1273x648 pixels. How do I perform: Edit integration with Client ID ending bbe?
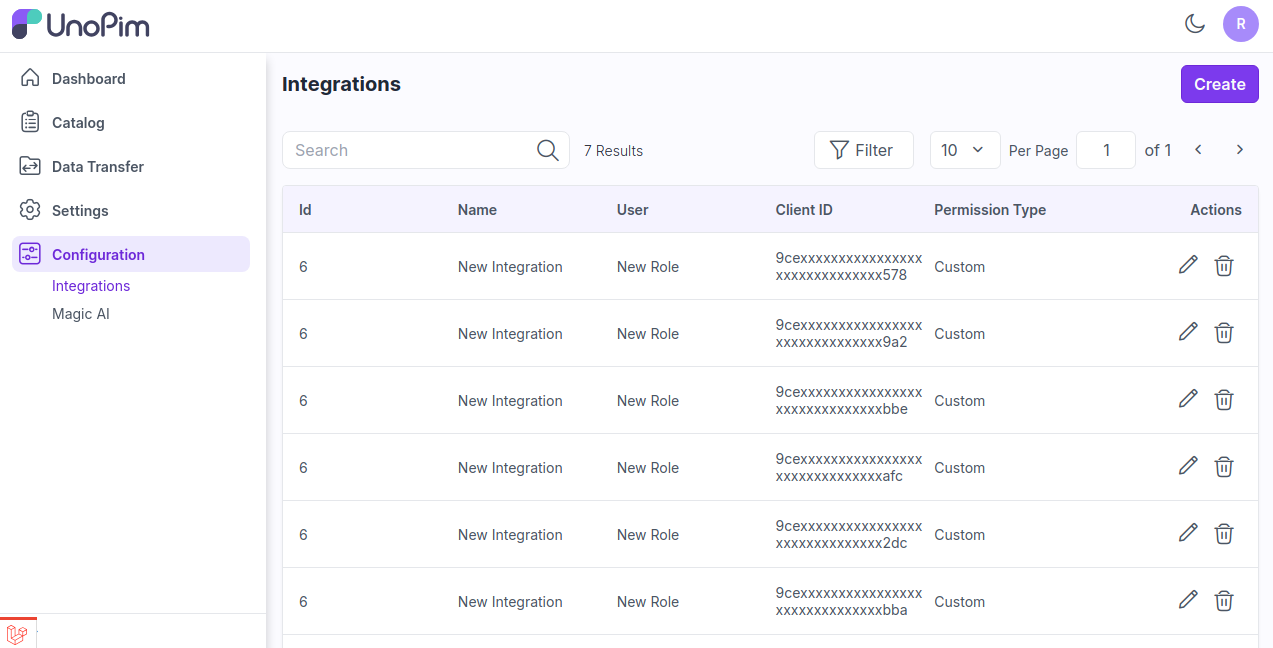(x=1188, y=399)
